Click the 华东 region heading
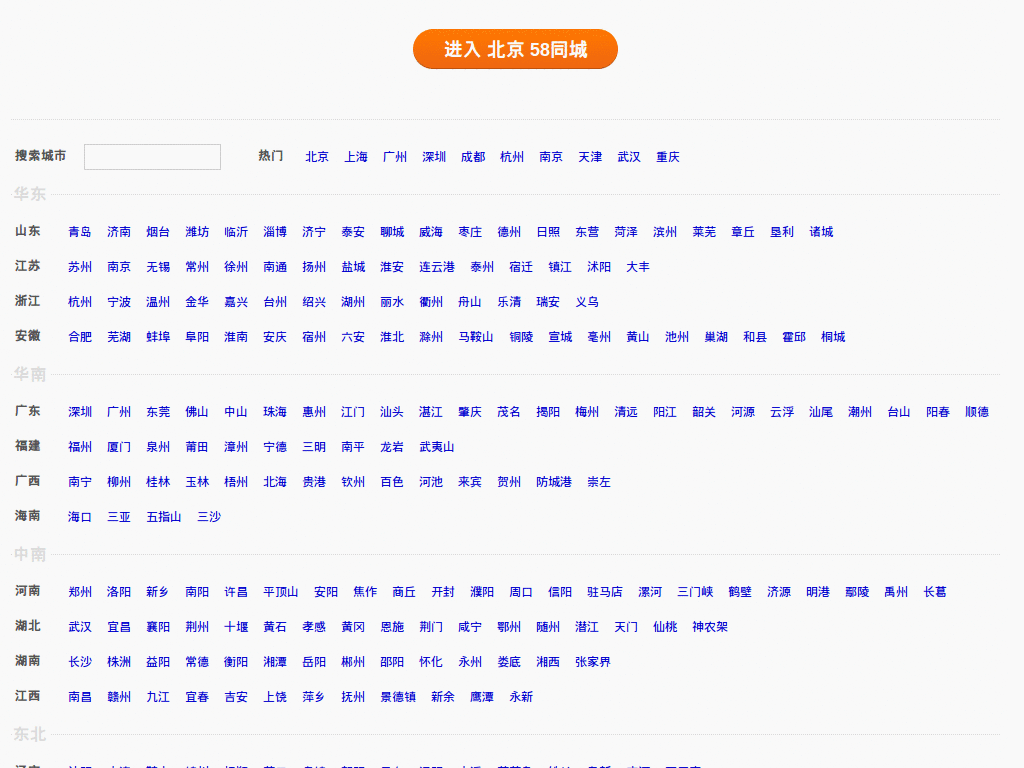Viewport: 1024px width, 768px height. tap(30, 194)
